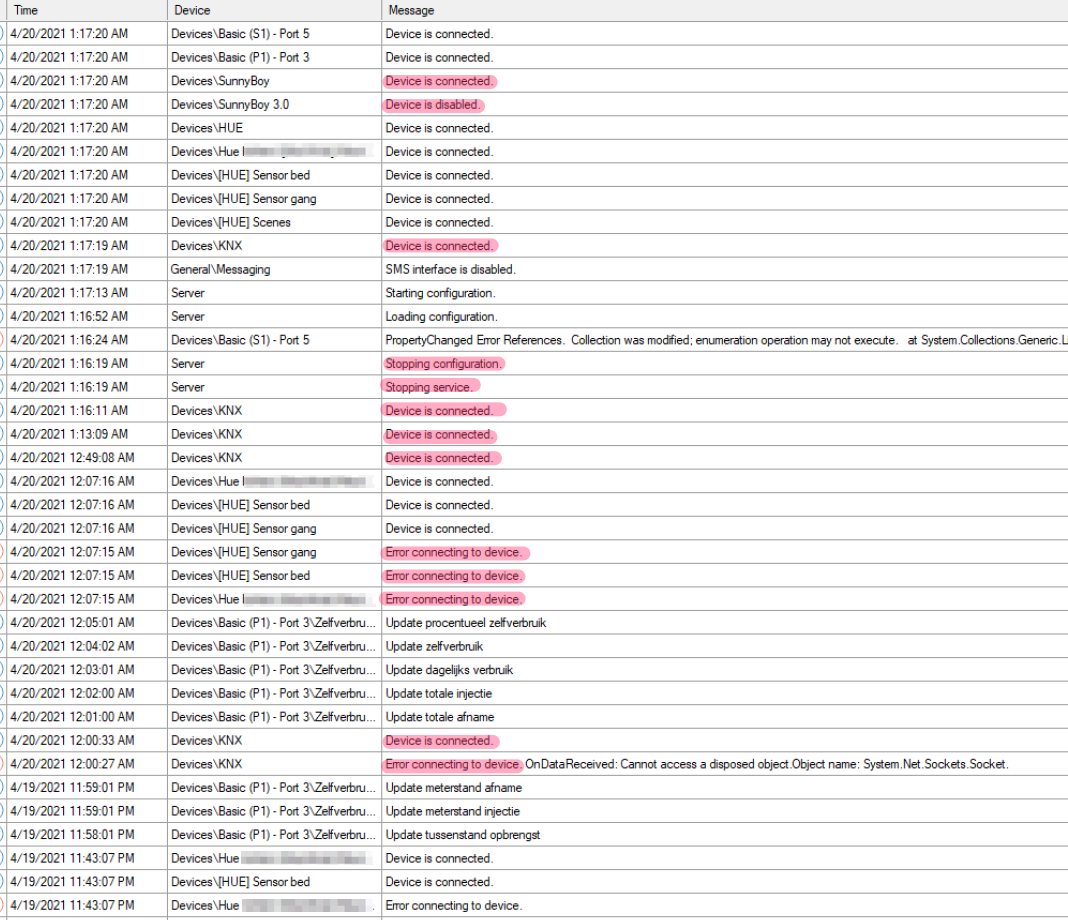The height and width of the screenshot is (920, 1068).
Task: Click "Update procentueel zelfverbruik" message
Action: (466, 623)
